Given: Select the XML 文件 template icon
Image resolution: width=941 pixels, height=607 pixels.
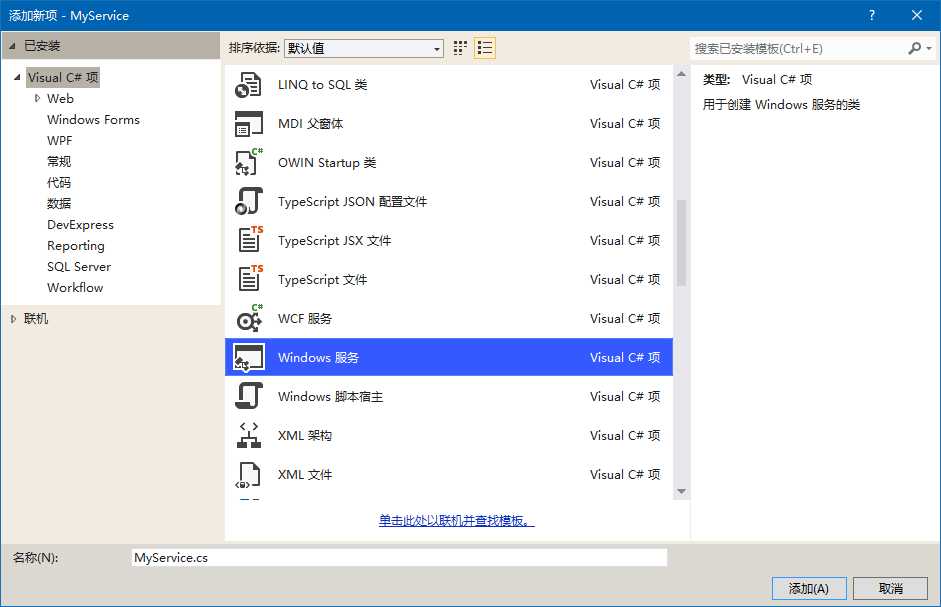Looking at the screenshot, I should (x=248, y=474).
